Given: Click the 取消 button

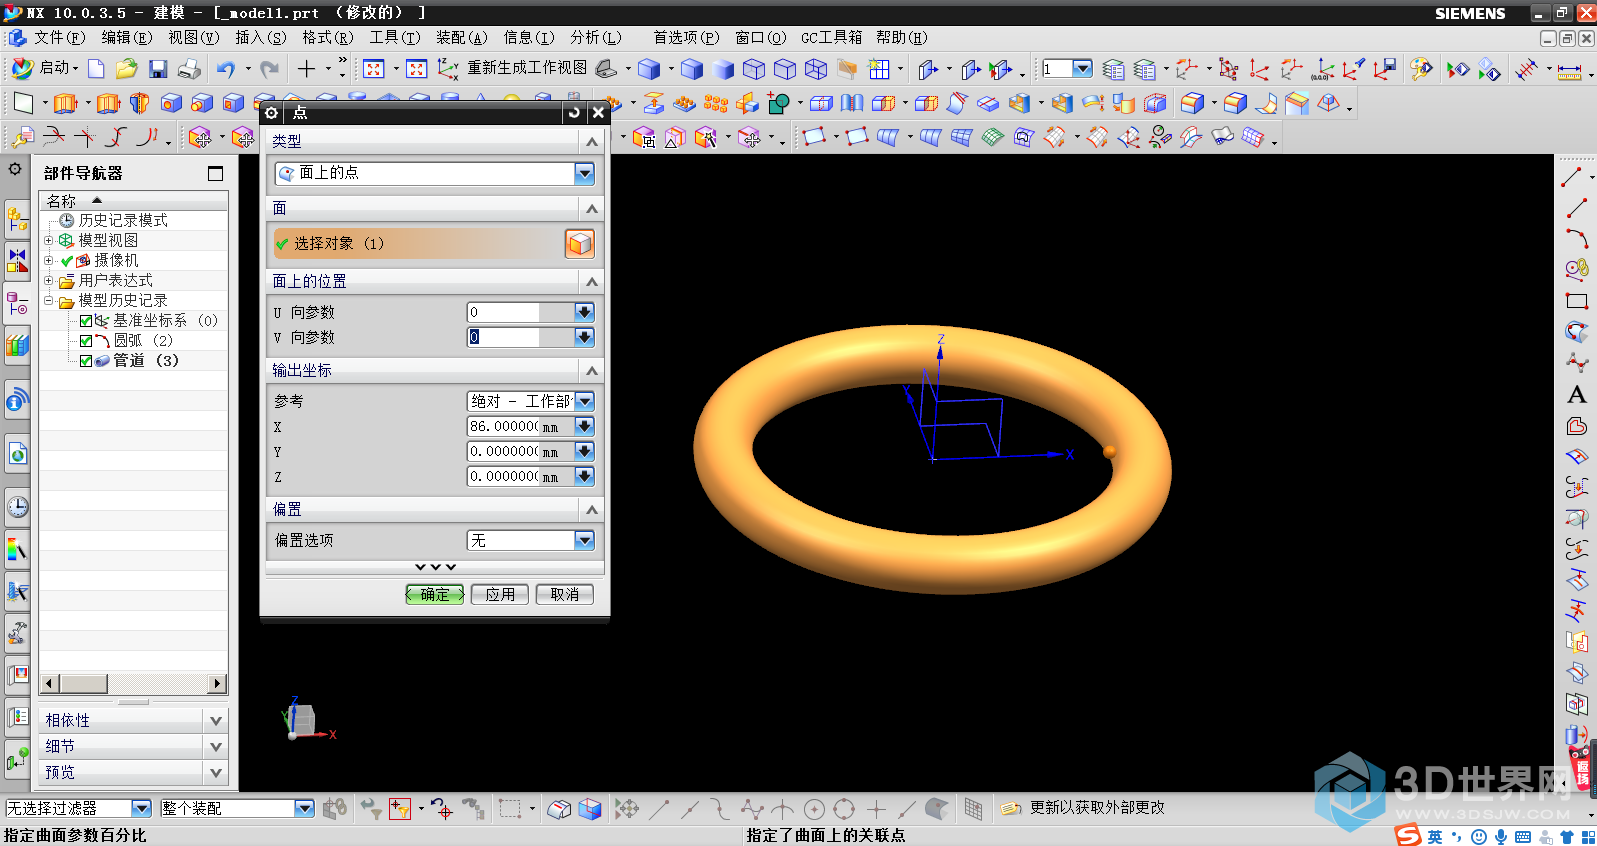Looking at the screenshot, I should pyautogui.click(x=565, y=594).
